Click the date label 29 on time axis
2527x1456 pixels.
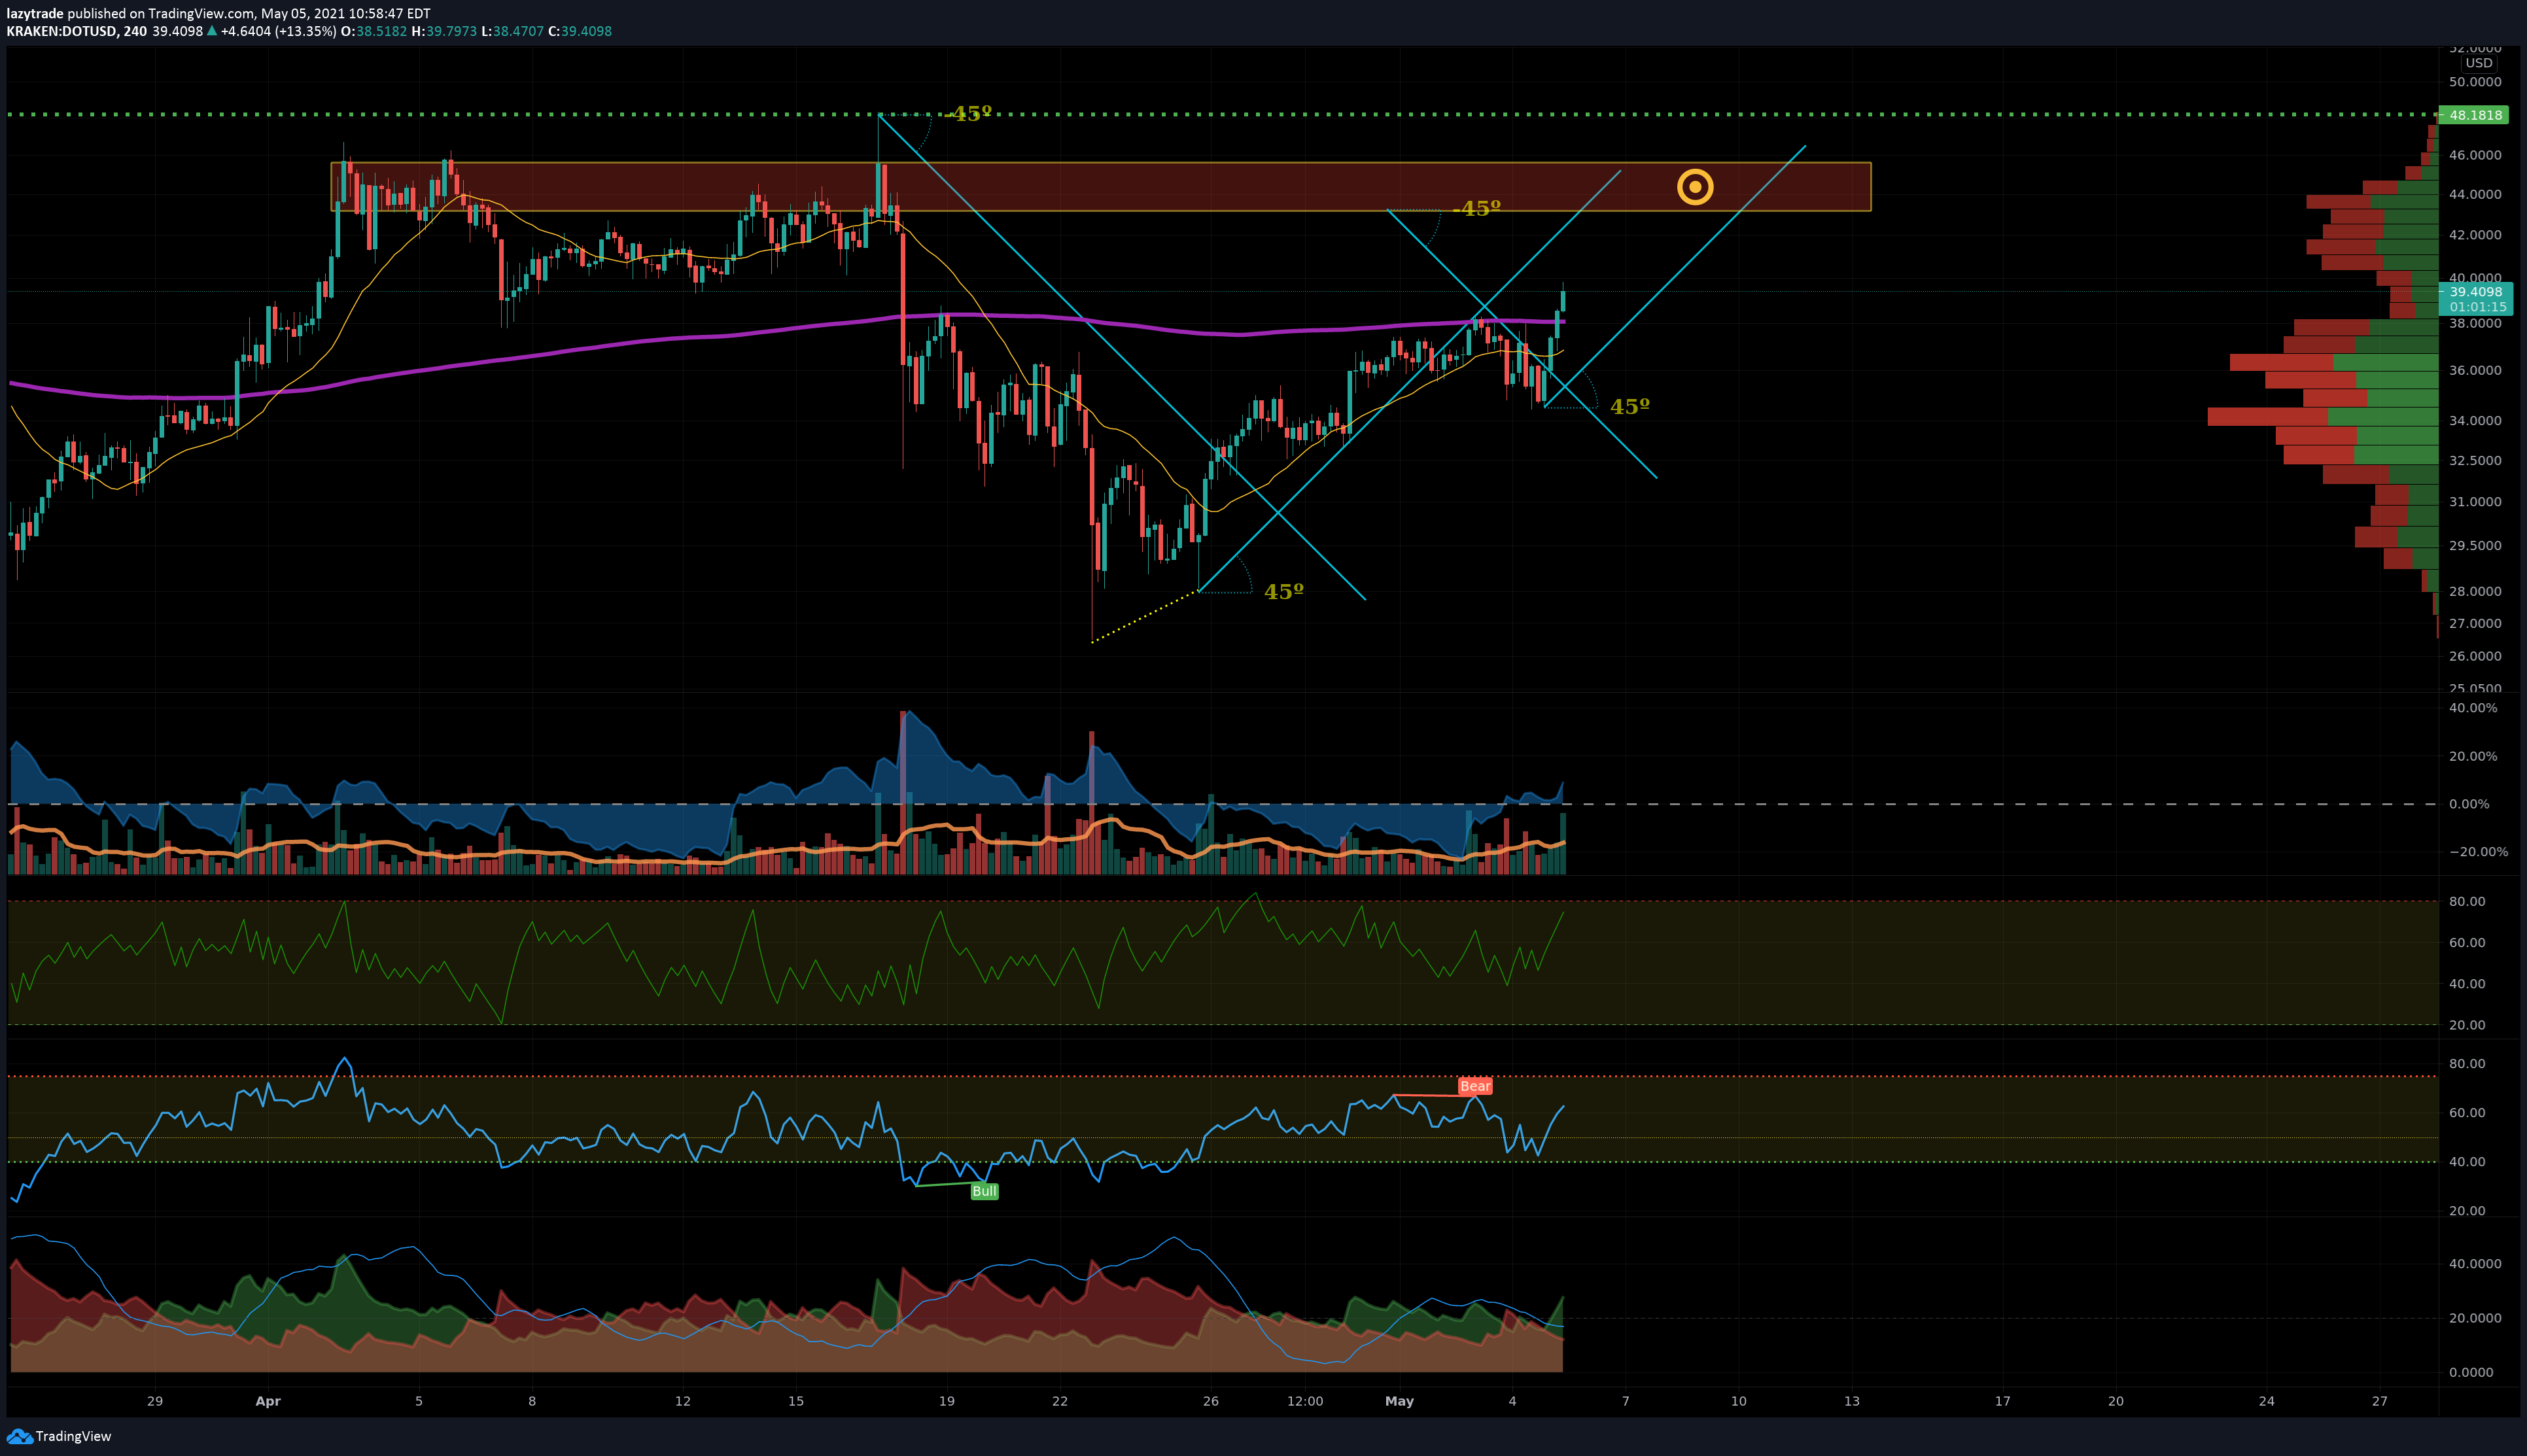point(155,1401)
